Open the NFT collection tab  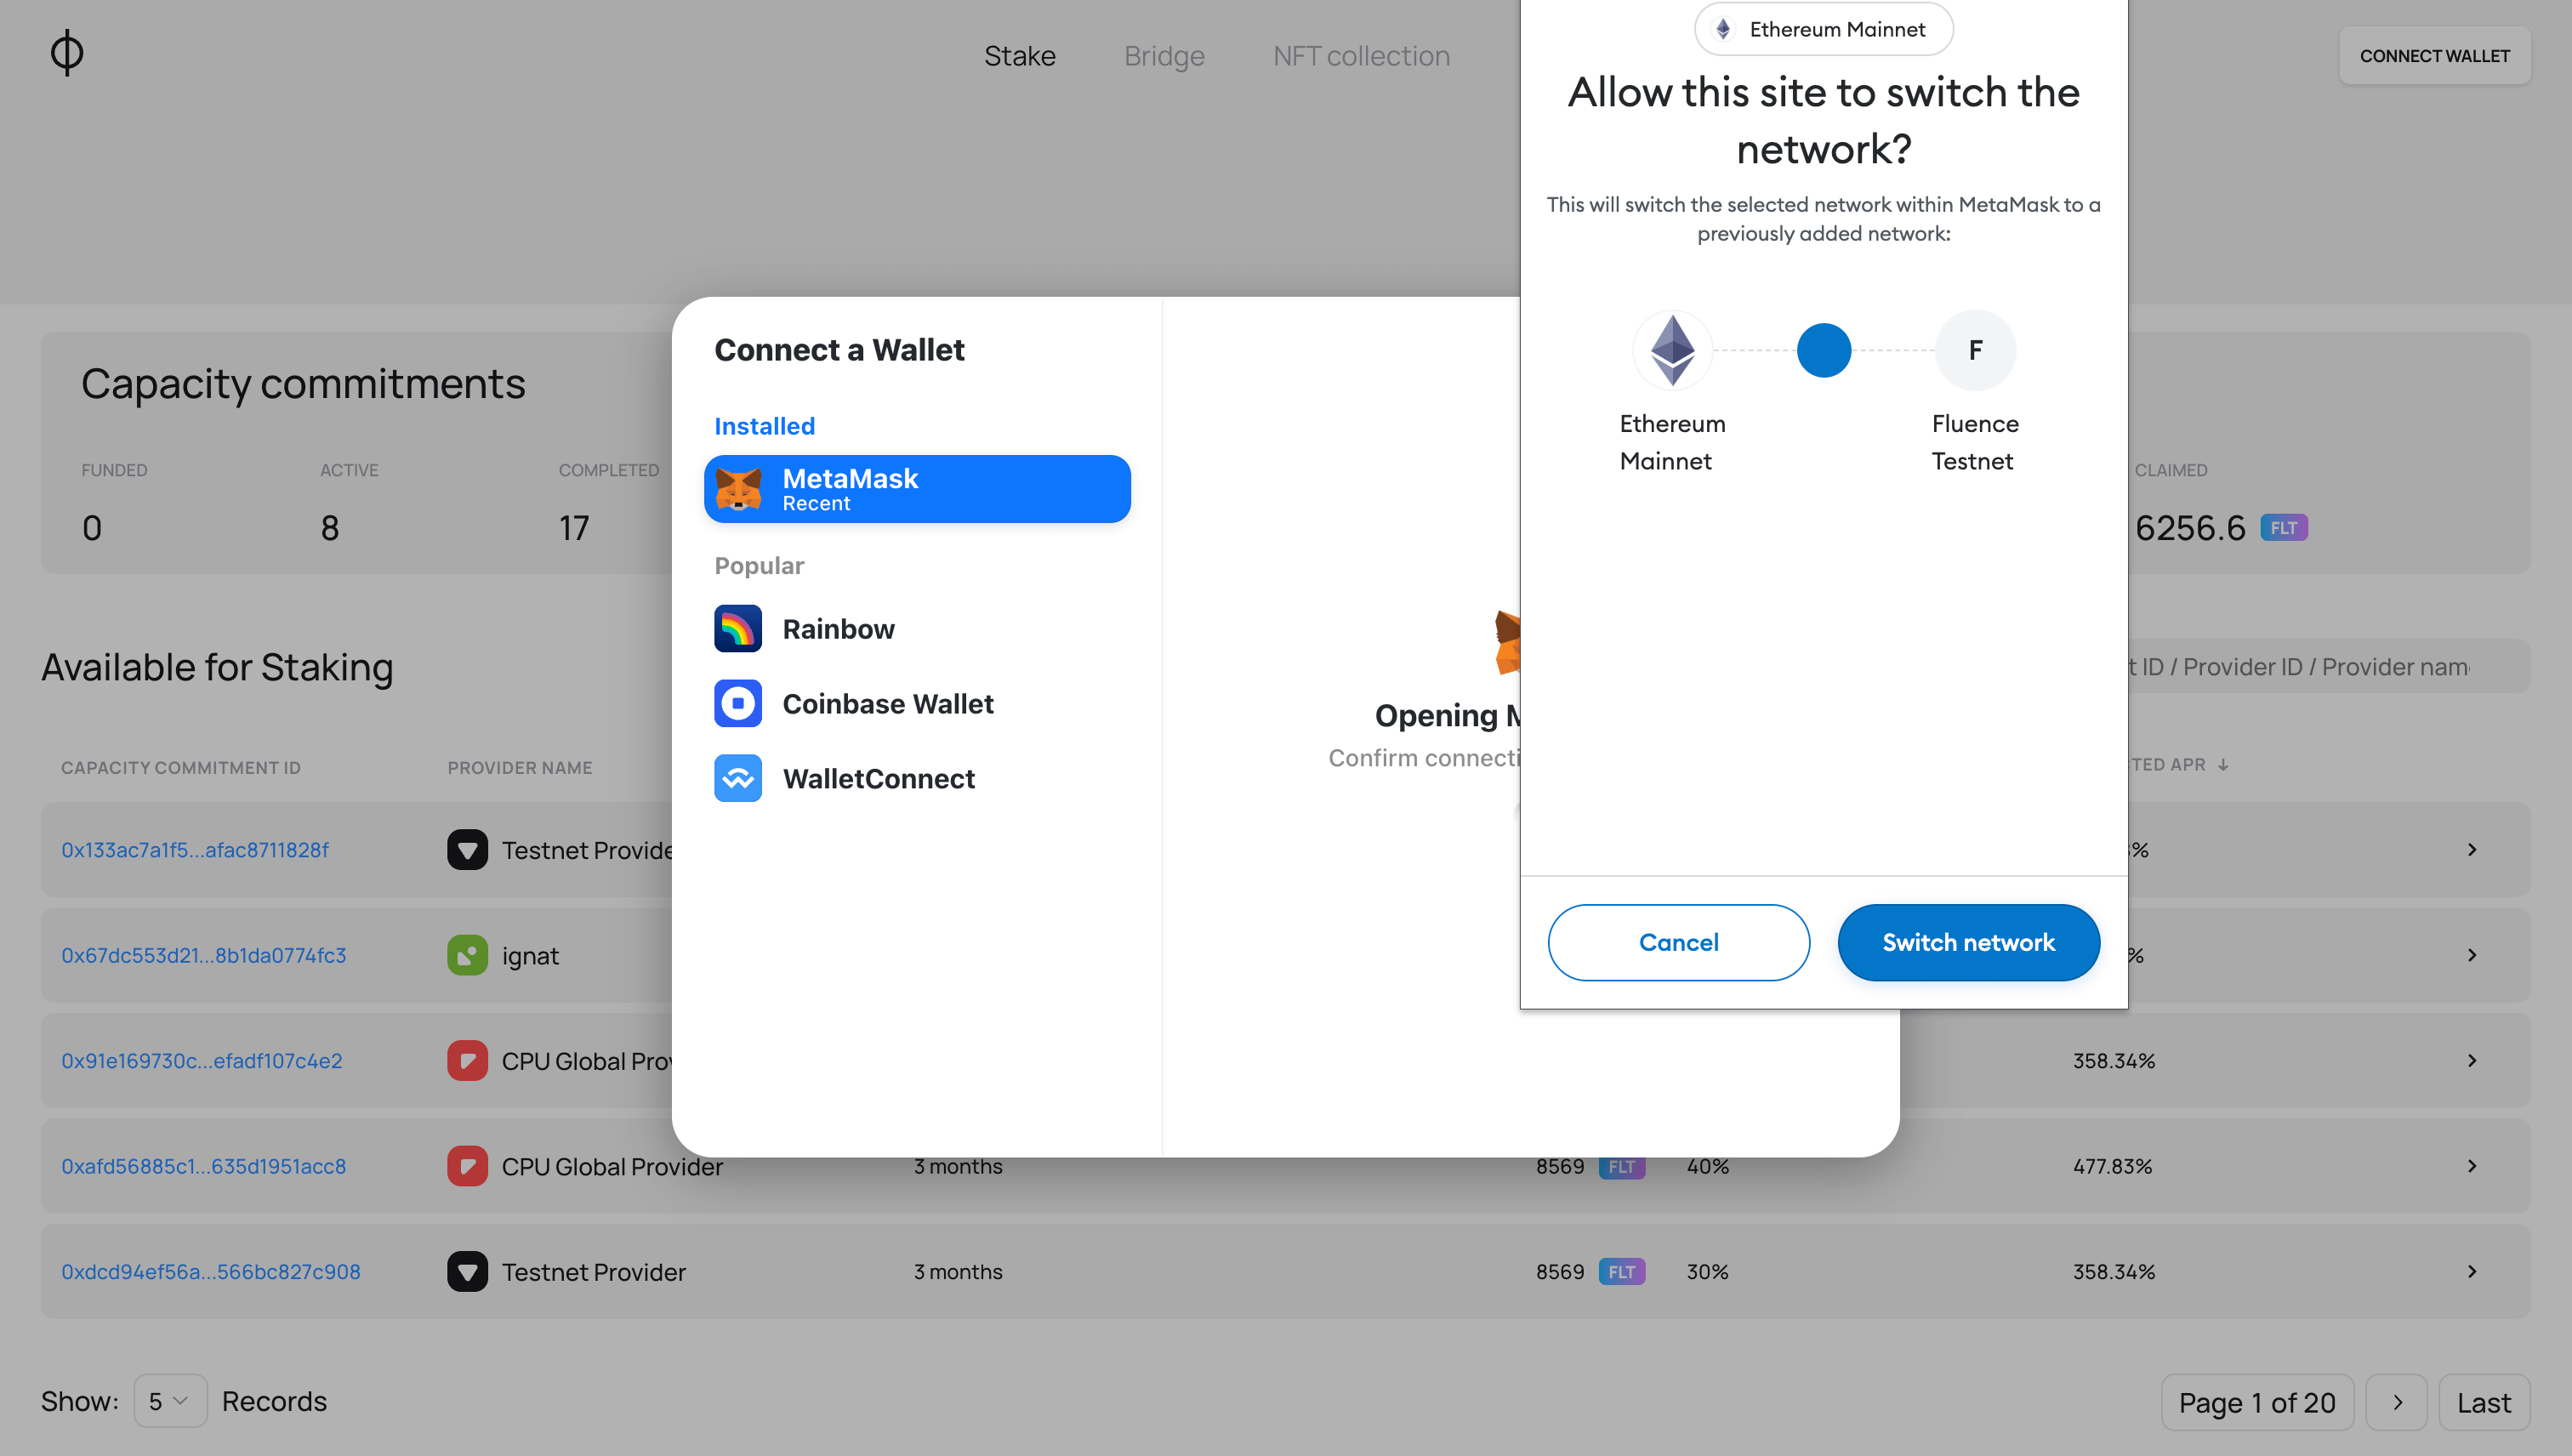1361,55
